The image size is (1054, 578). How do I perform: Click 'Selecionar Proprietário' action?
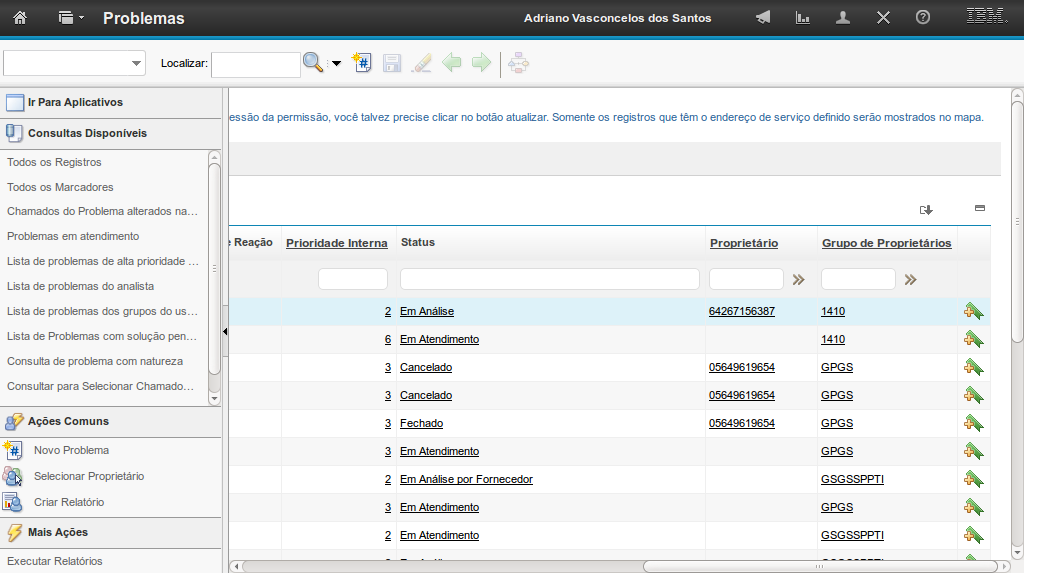click(89, 477)
